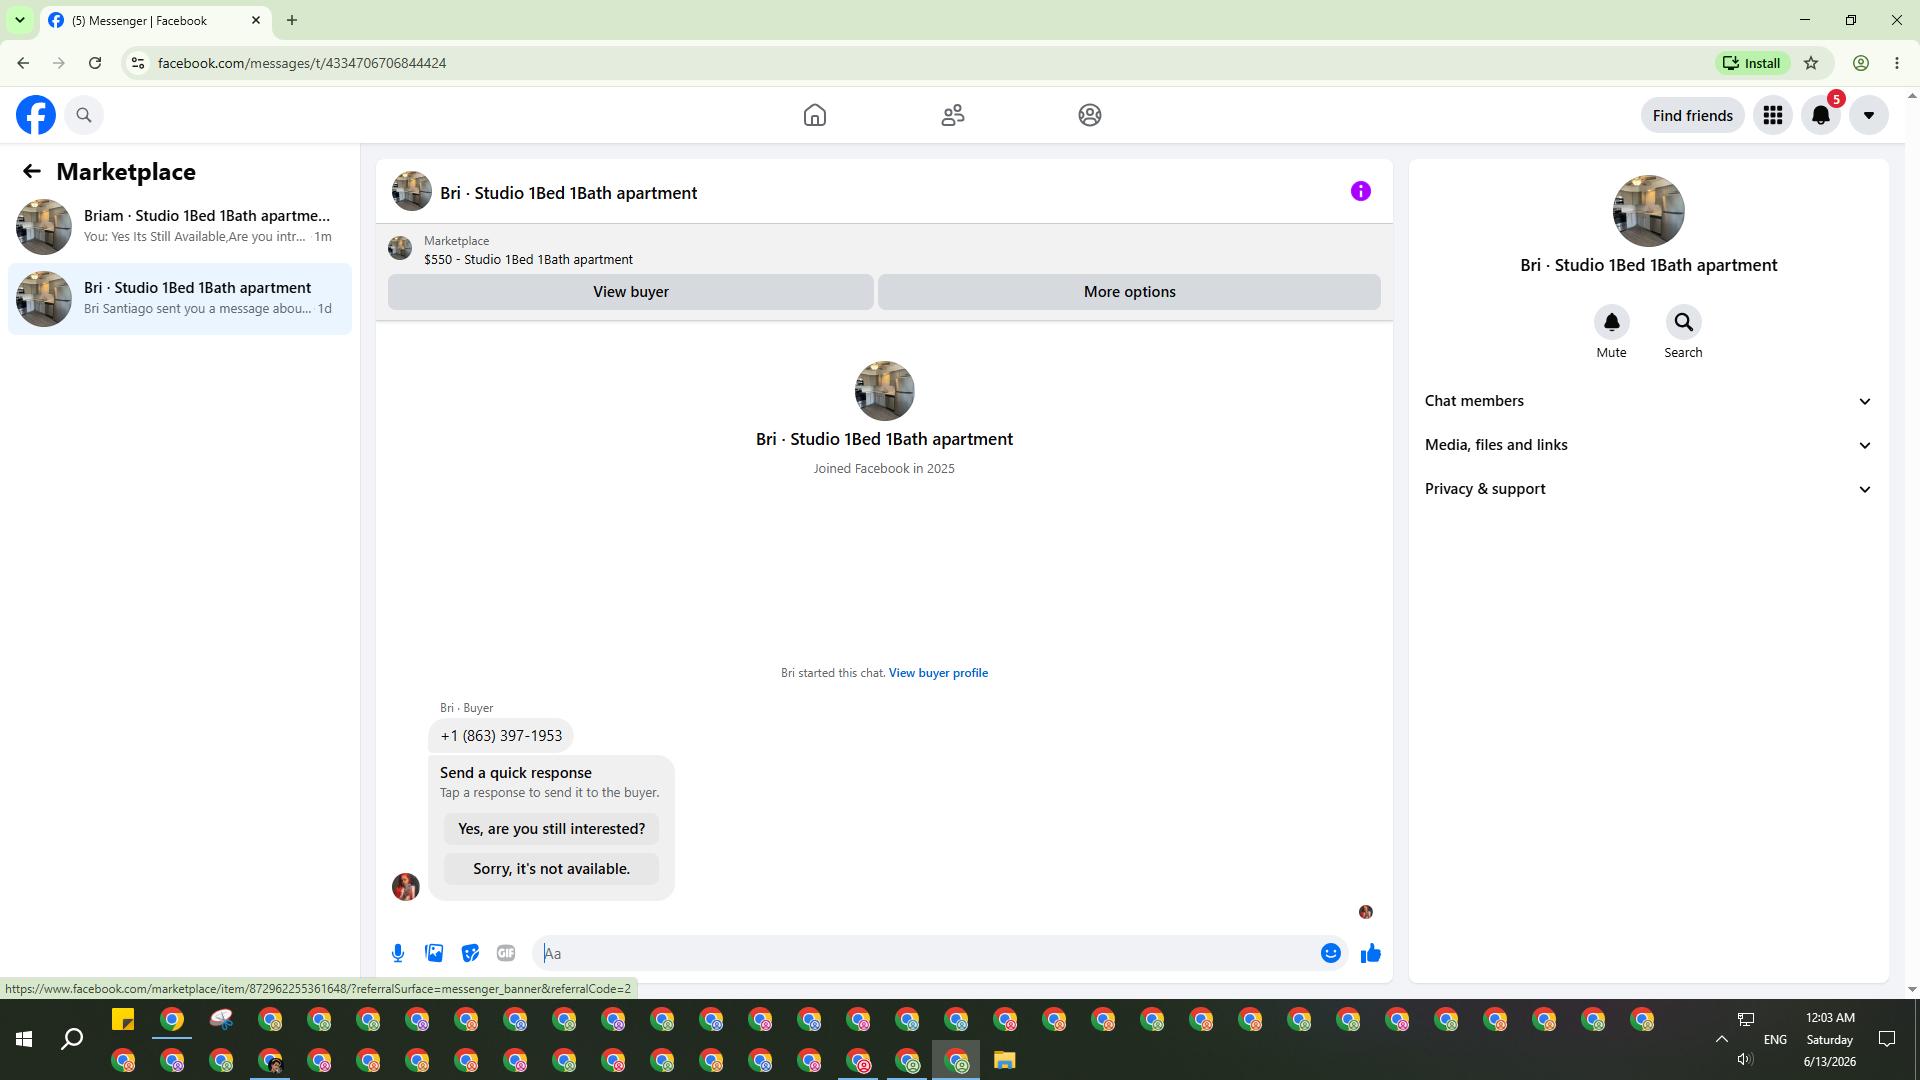Click the back arrow beside Marketplace
This screenshot has width=1920, height=1080.
point(32,172)
